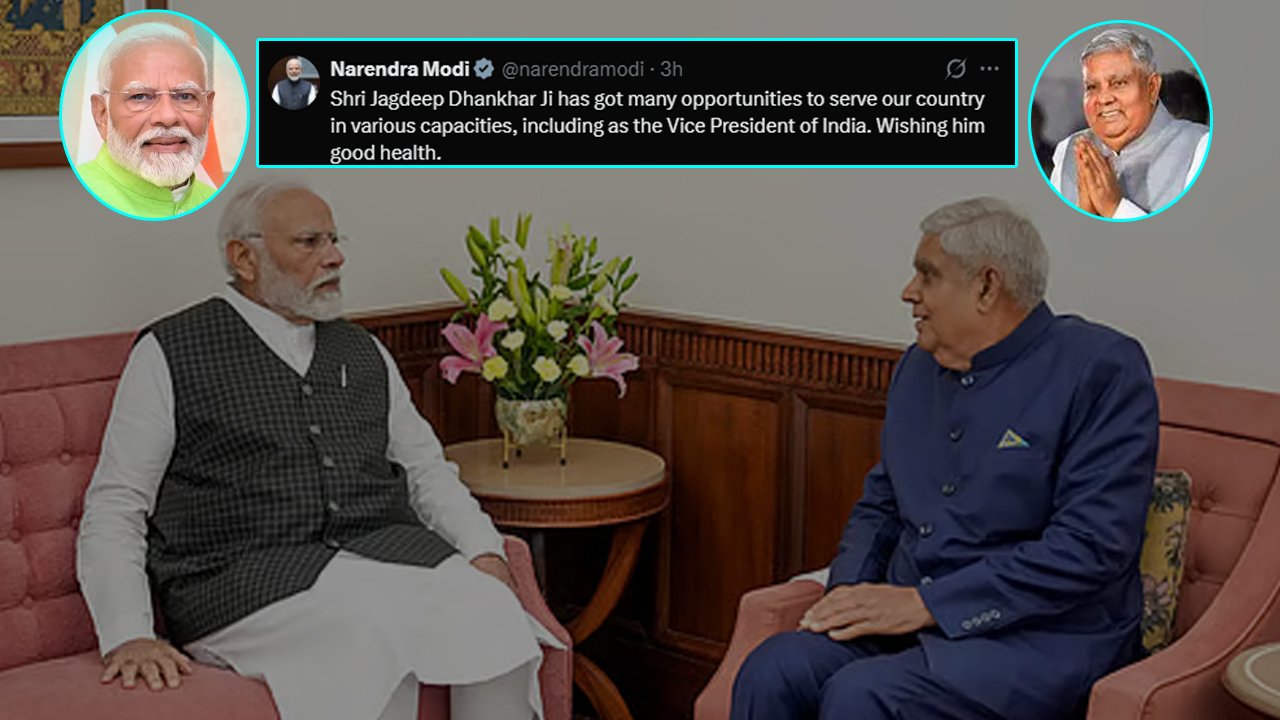
Task: Open the tweet author's small profile avatar
Action: (294, 82)
